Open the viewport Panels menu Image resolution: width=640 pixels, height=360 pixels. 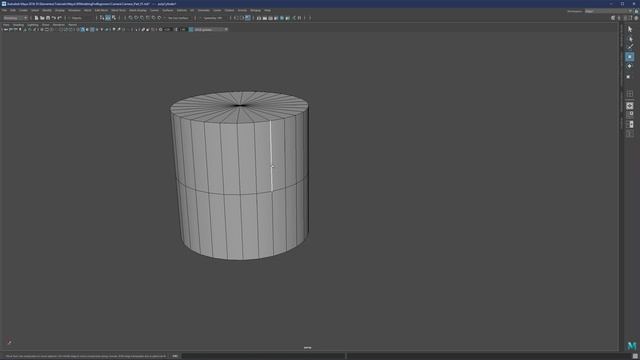click(72, 25)
